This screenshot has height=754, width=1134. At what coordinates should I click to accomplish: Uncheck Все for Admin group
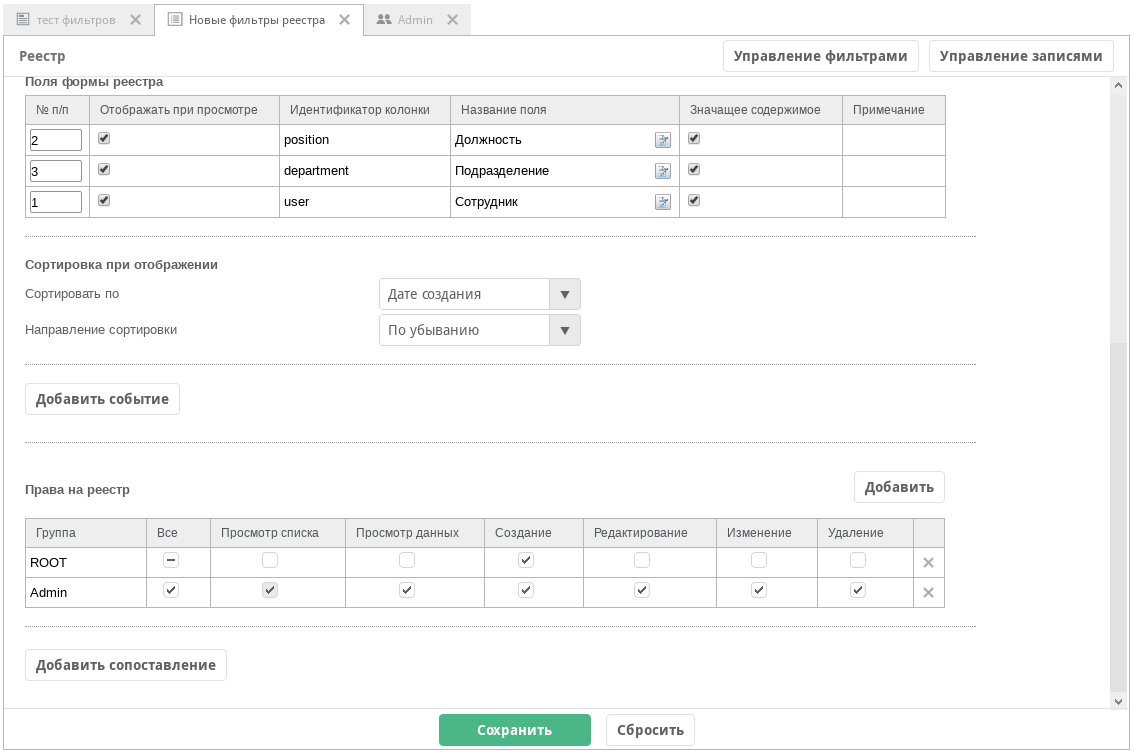click(x=171, y=591)
